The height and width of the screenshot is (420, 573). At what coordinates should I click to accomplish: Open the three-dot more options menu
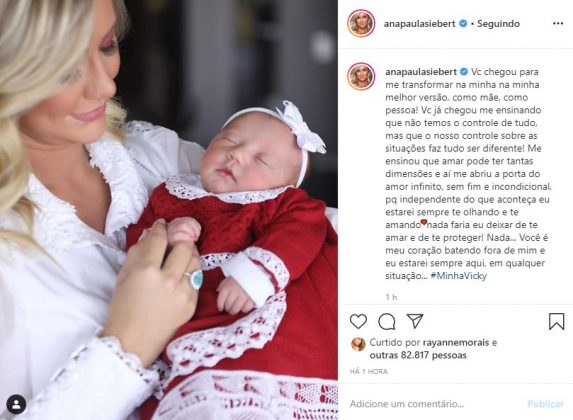pos(558,24)
